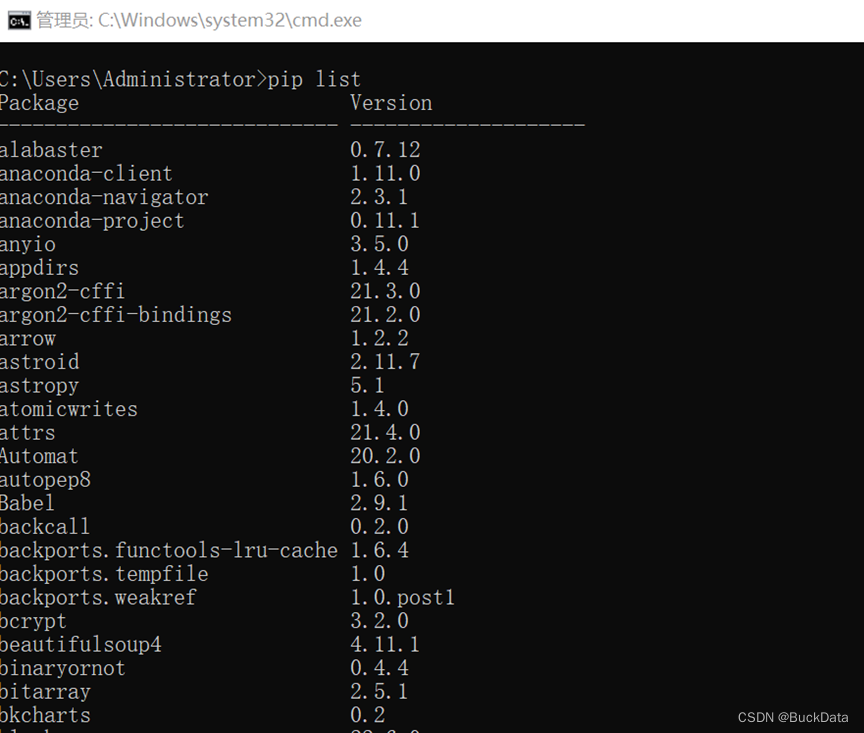Screen dimensions: 864x733
Task: Click the Package column header
Action: 39,103
